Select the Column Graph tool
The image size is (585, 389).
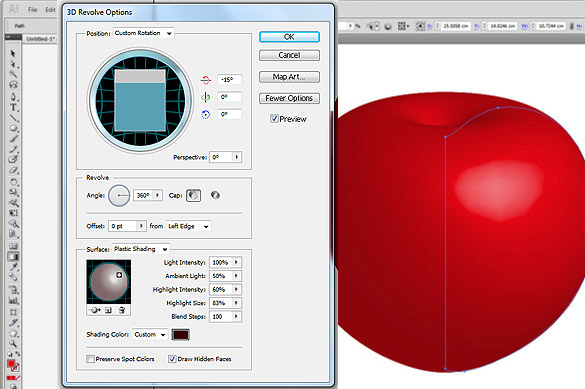tap(13, 300)
